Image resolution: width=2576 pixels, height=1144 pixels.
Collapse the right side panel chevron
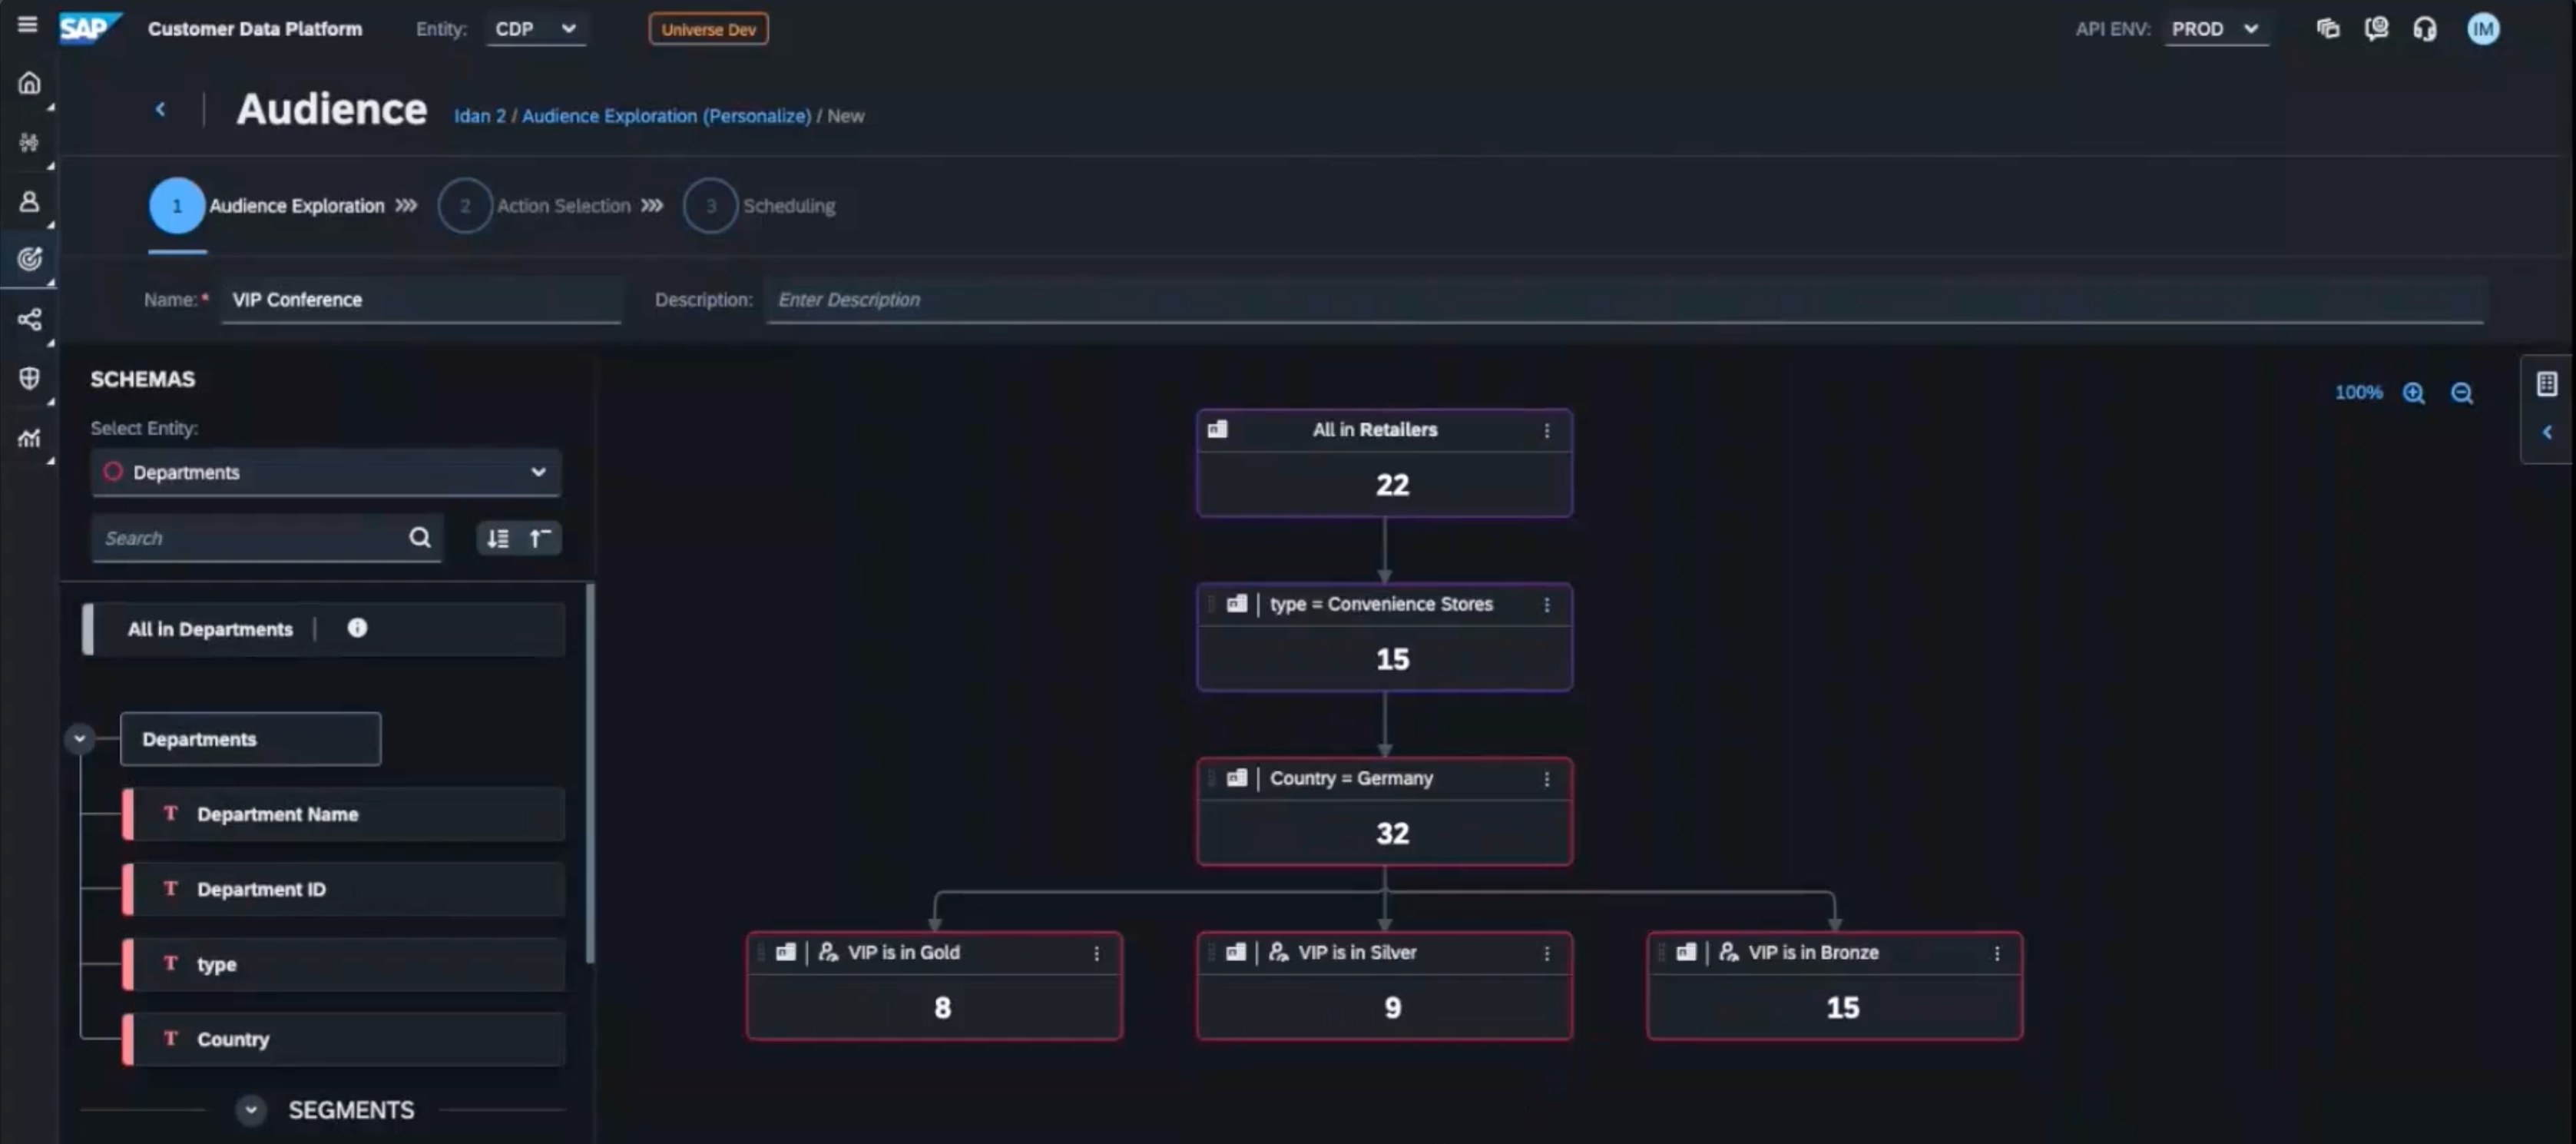(x=2547, y=432)
